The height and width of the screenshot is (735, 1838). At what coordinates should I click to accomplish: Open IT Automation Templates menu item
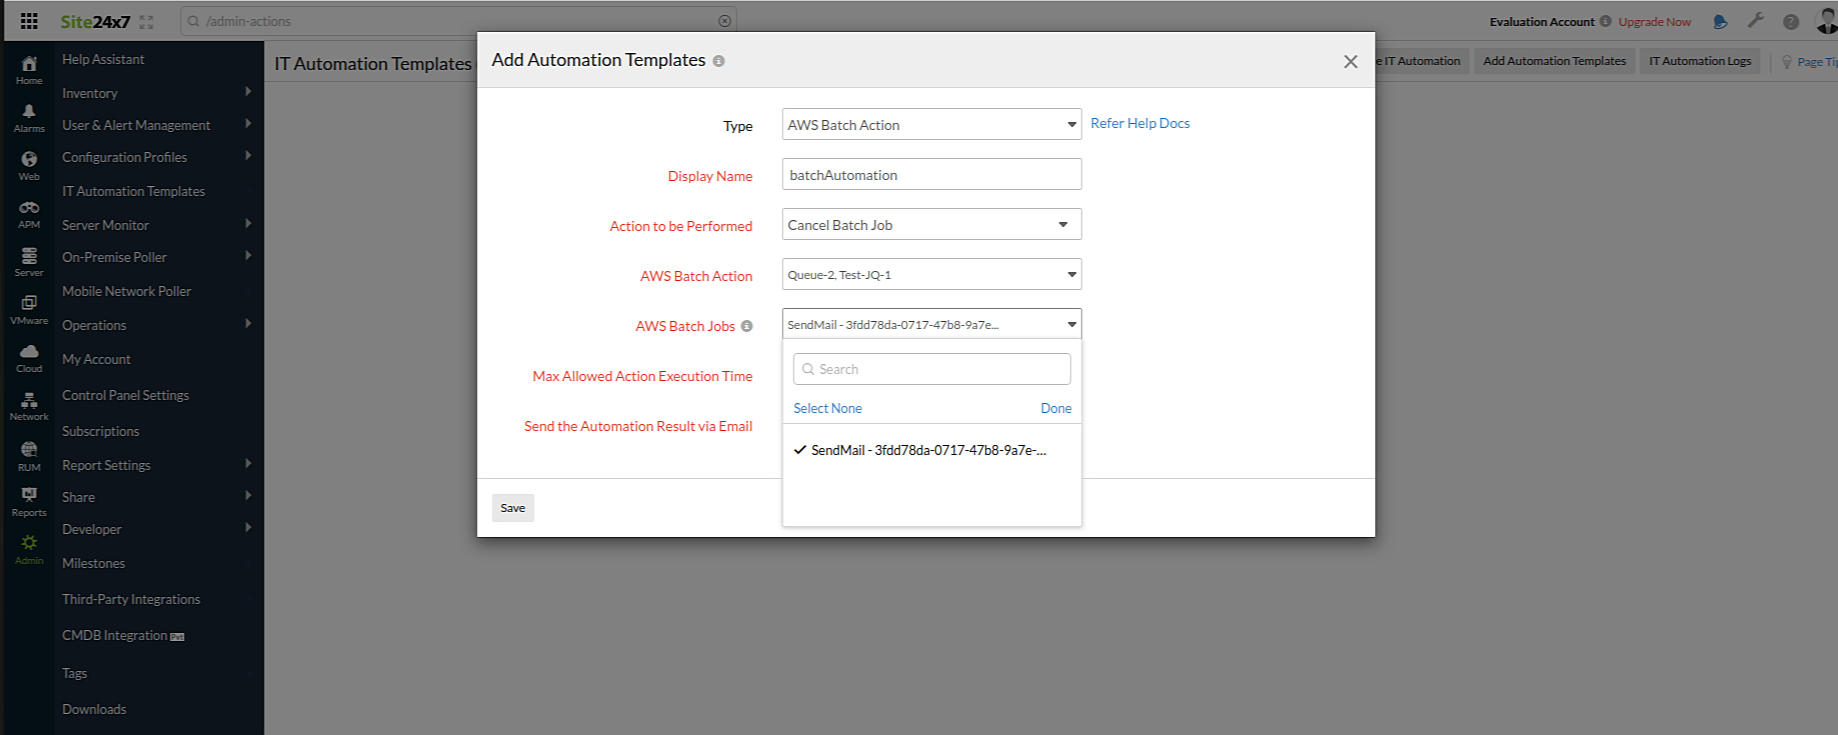click(133, 191)
